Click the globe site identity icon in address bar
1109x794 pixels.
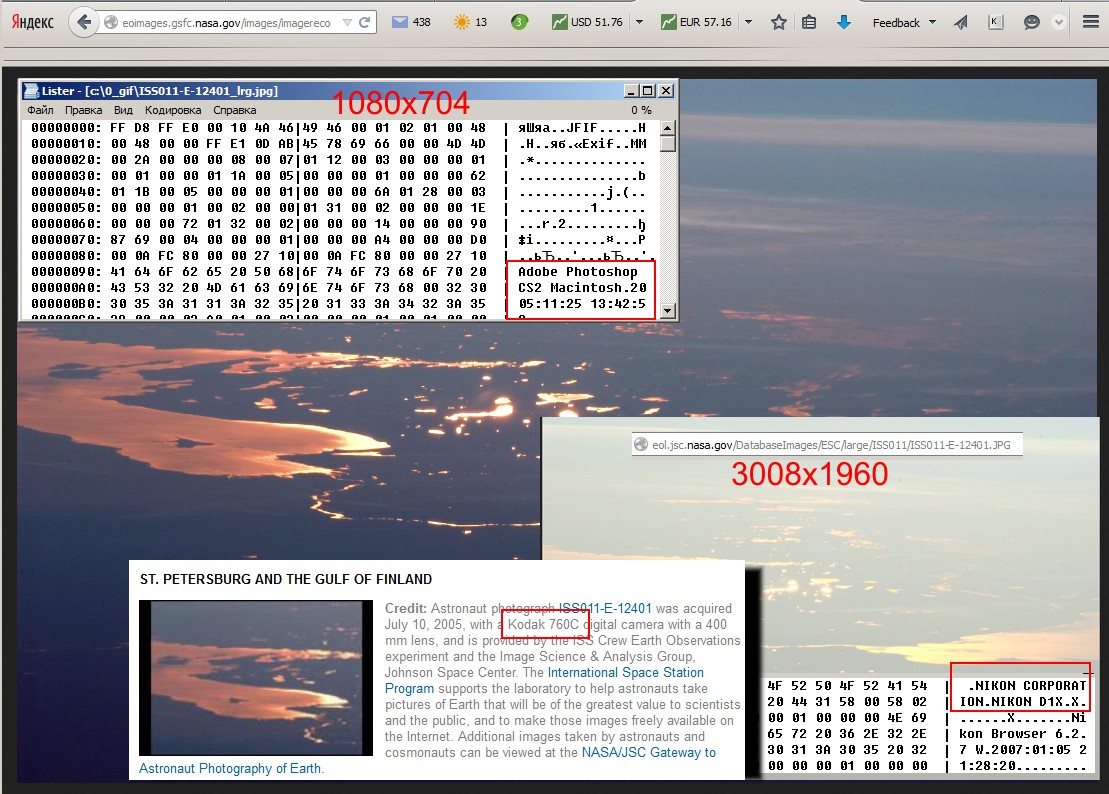tap(111, 23)
